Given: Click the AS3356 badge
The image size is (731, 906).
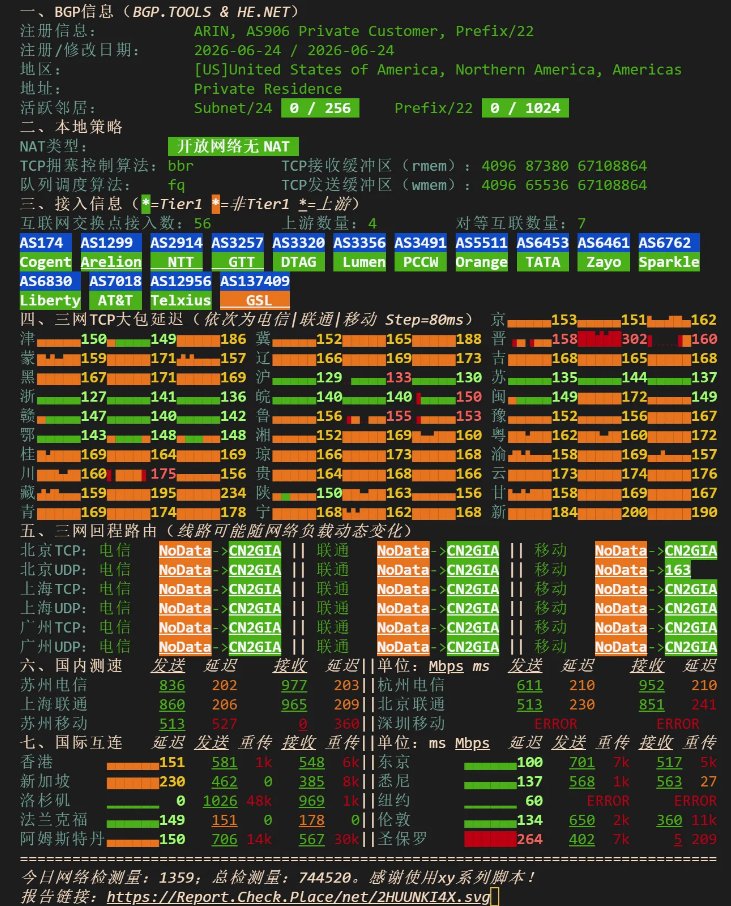Looking at the screenshot, I should [x=359, y=243].
